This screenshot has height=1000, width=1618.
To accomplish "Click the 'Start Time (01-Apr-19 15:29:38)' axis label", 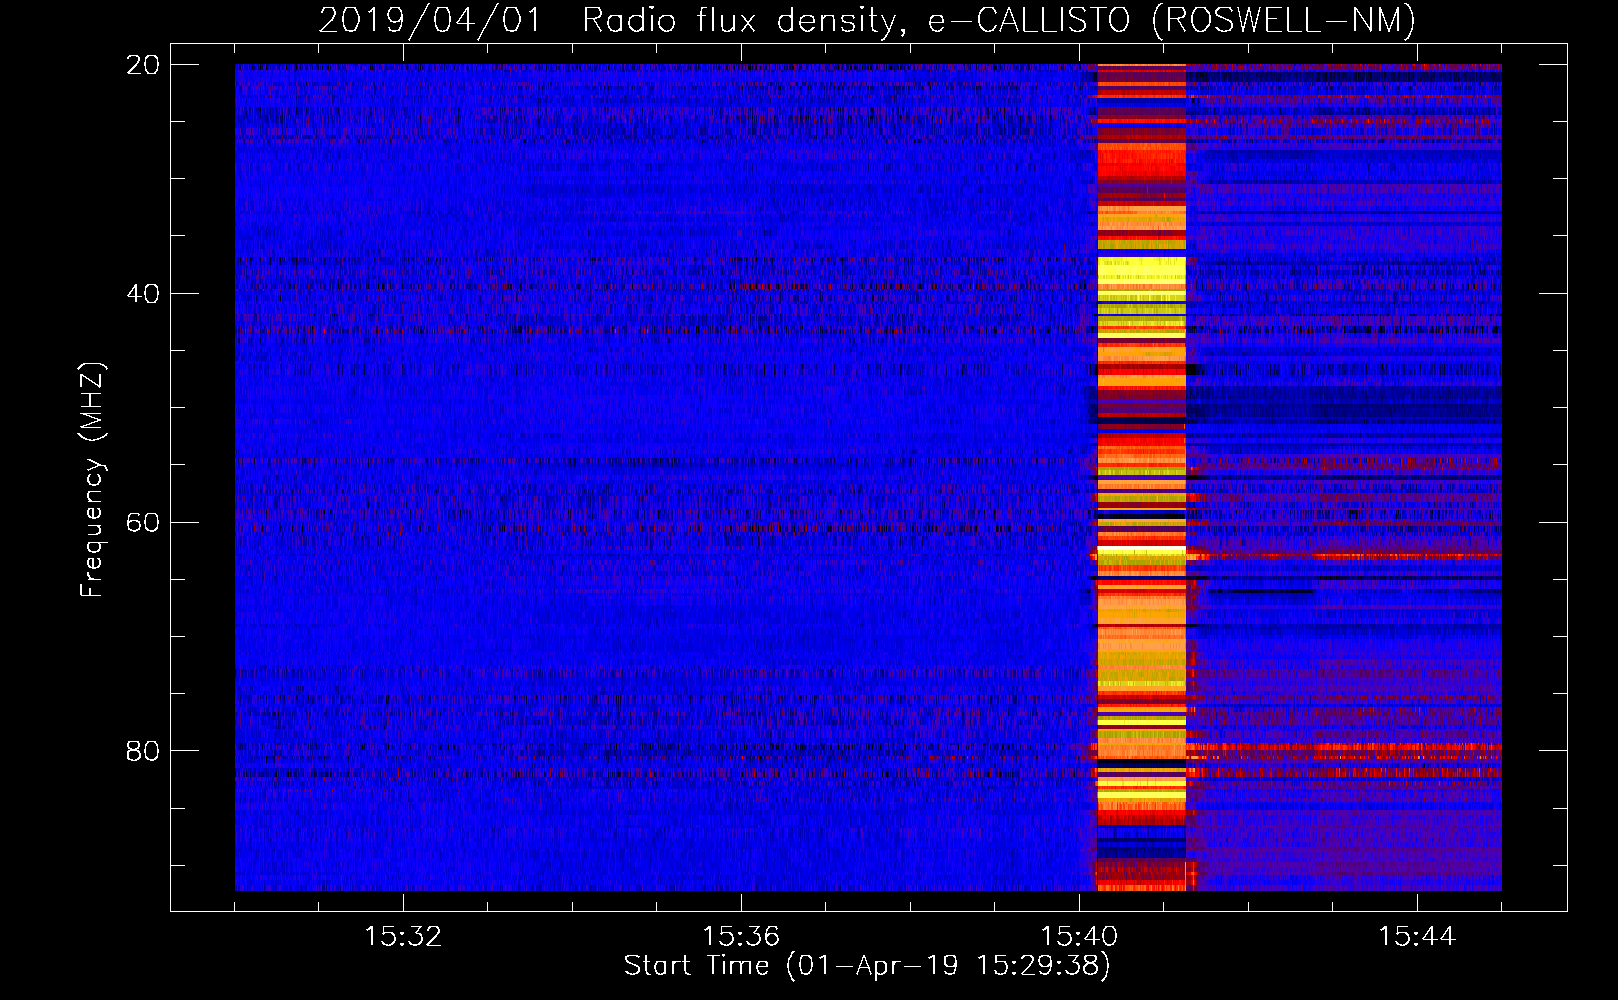I will click(867, 966).
